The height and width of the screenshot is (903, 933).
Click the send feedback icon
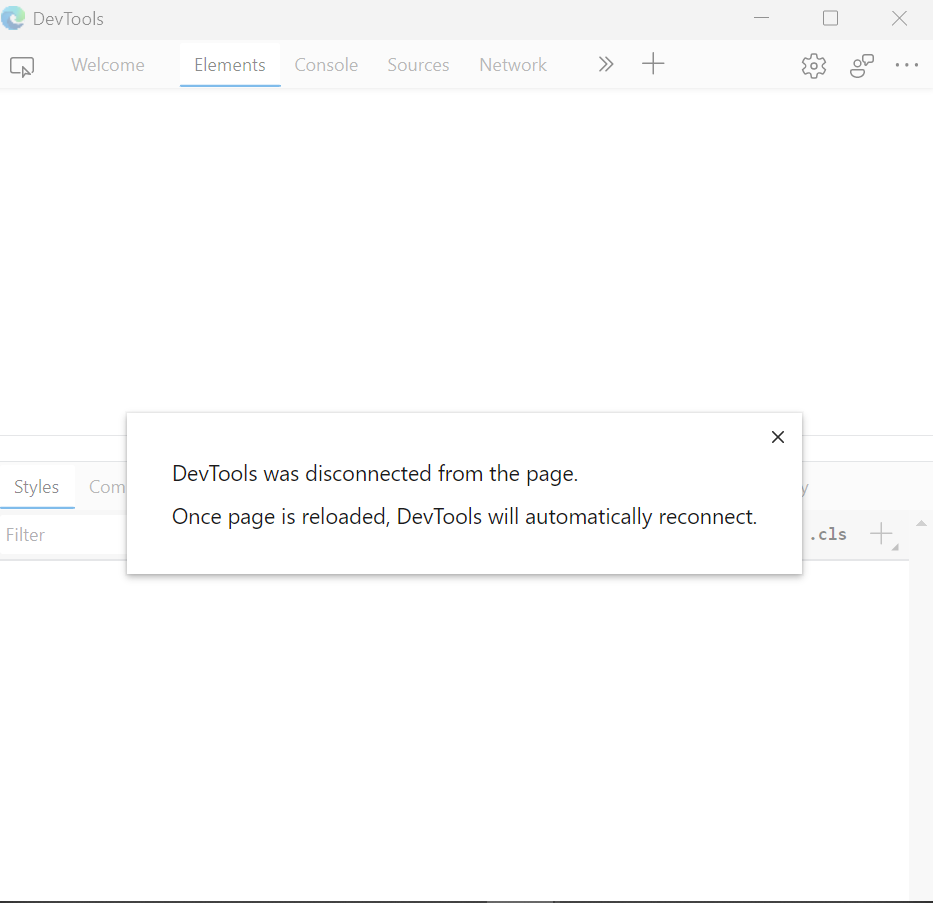pos(861,66)
